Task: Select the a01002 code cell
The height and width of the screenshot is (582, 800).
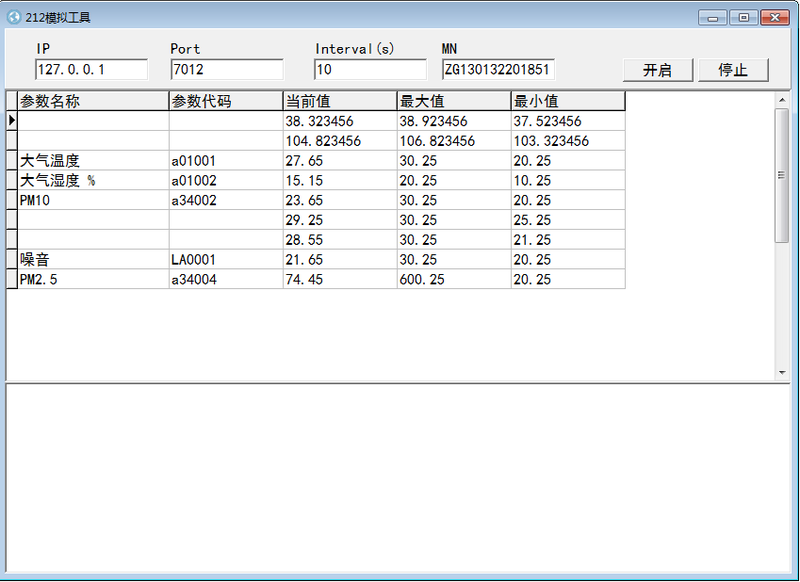Action: coord(226,181)
